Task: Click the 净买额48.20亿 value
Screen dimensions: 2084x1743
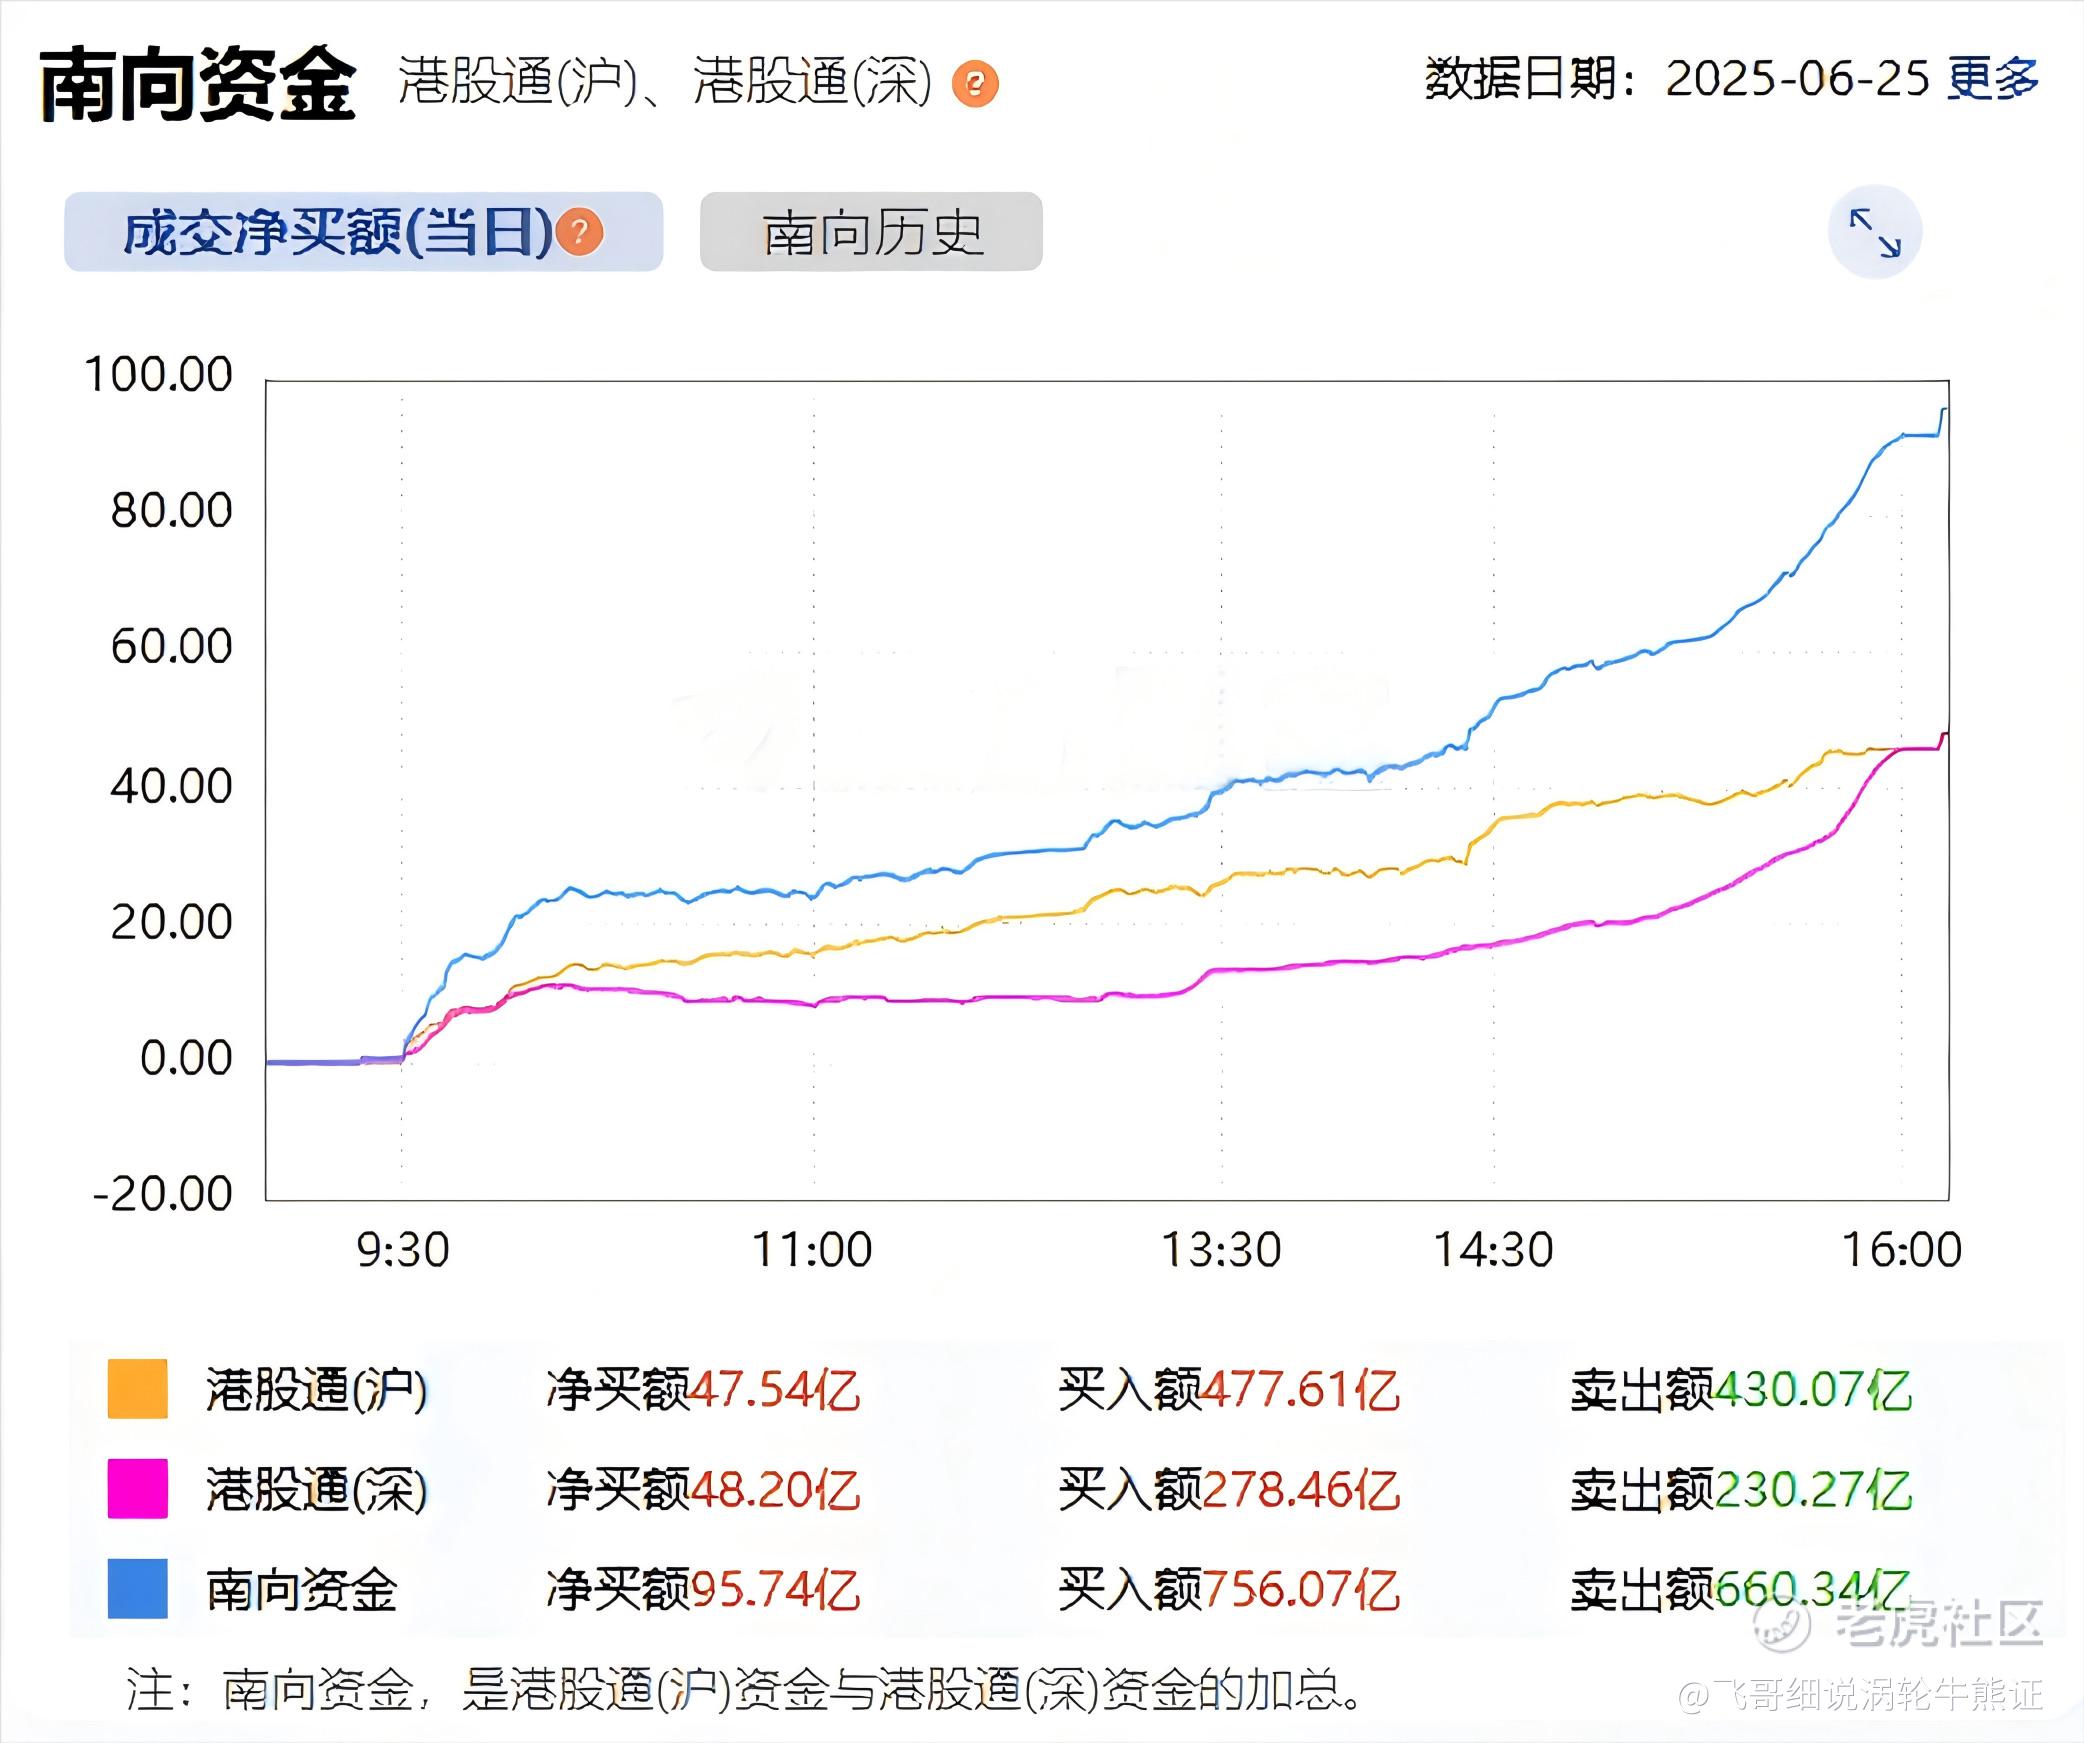Action: [703, 1490]
